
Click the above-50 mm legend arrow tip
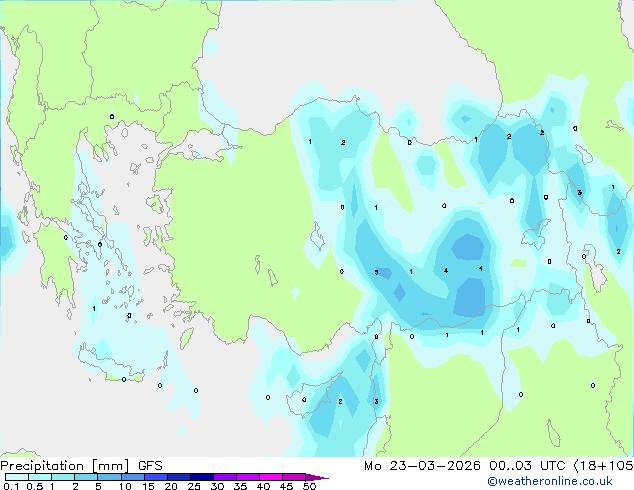tap(317, 477)
